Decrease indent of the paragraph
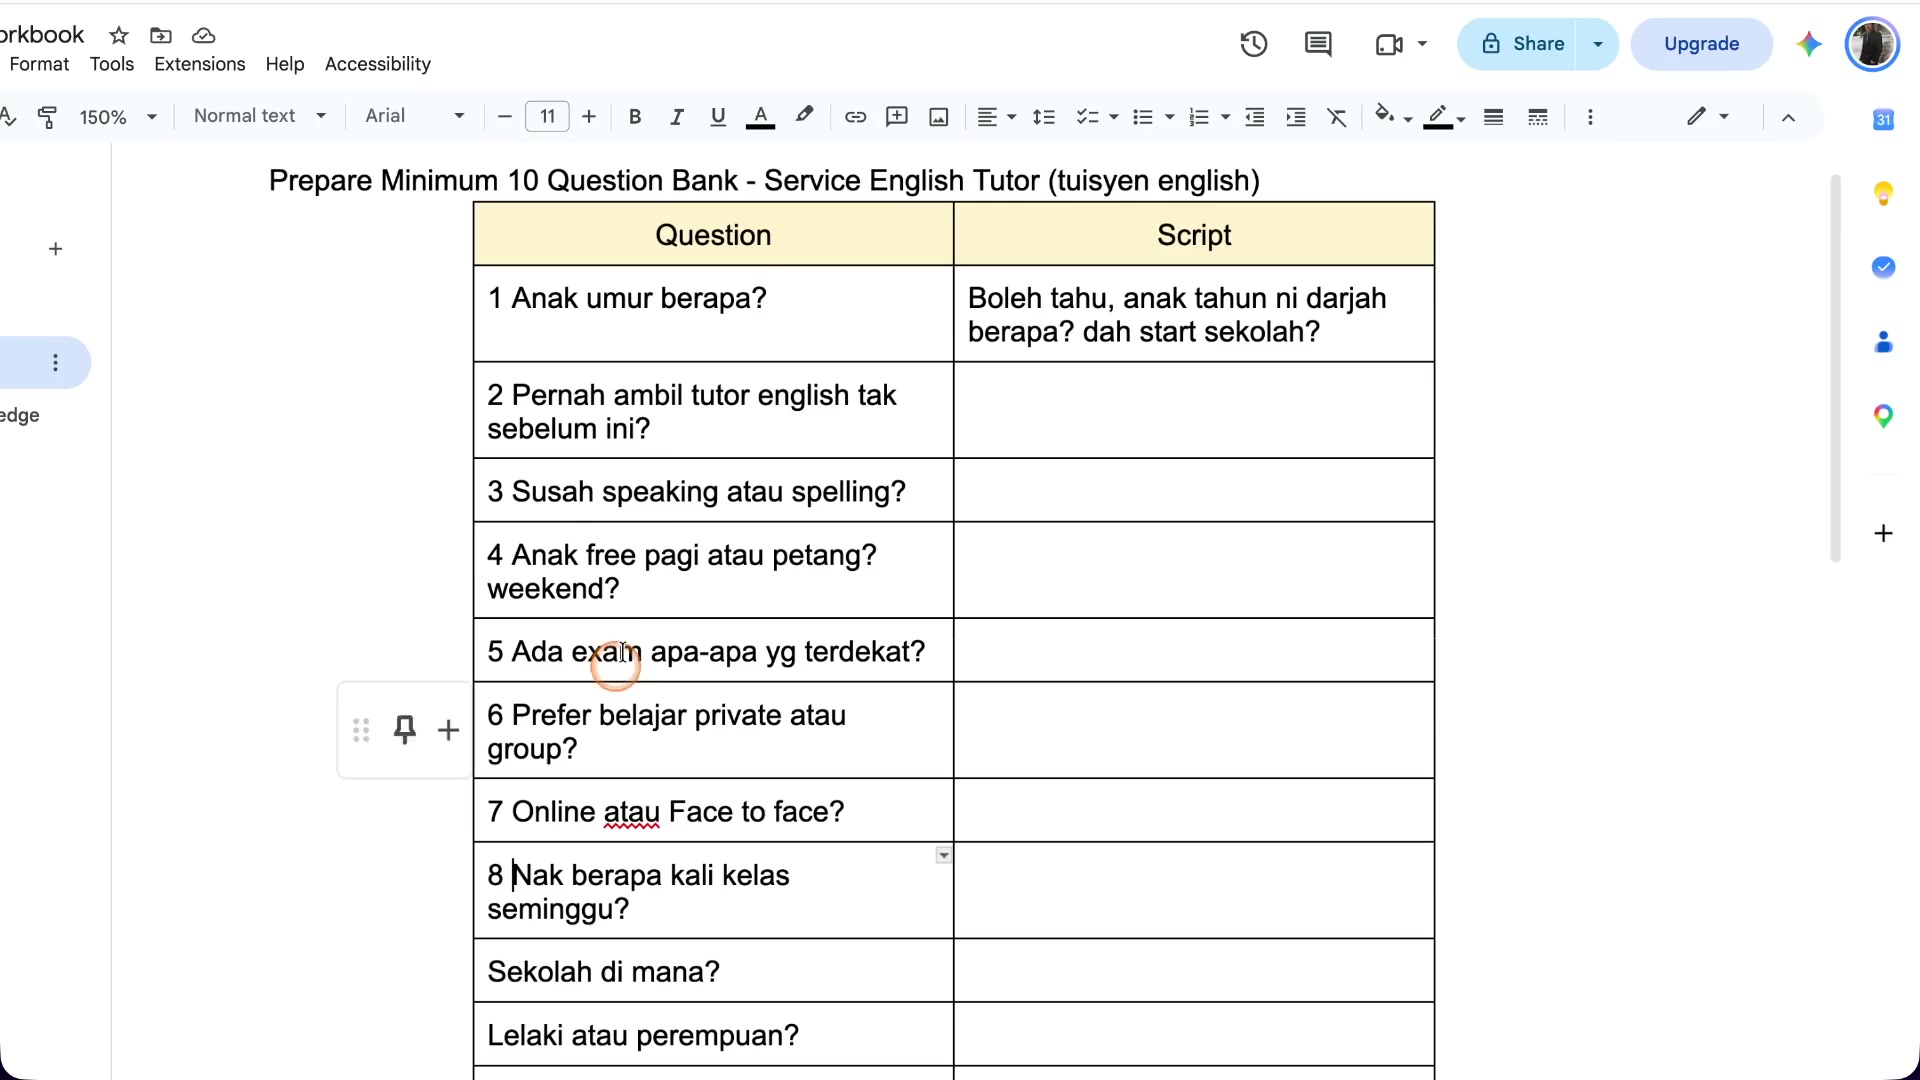 pos(1255,117)
